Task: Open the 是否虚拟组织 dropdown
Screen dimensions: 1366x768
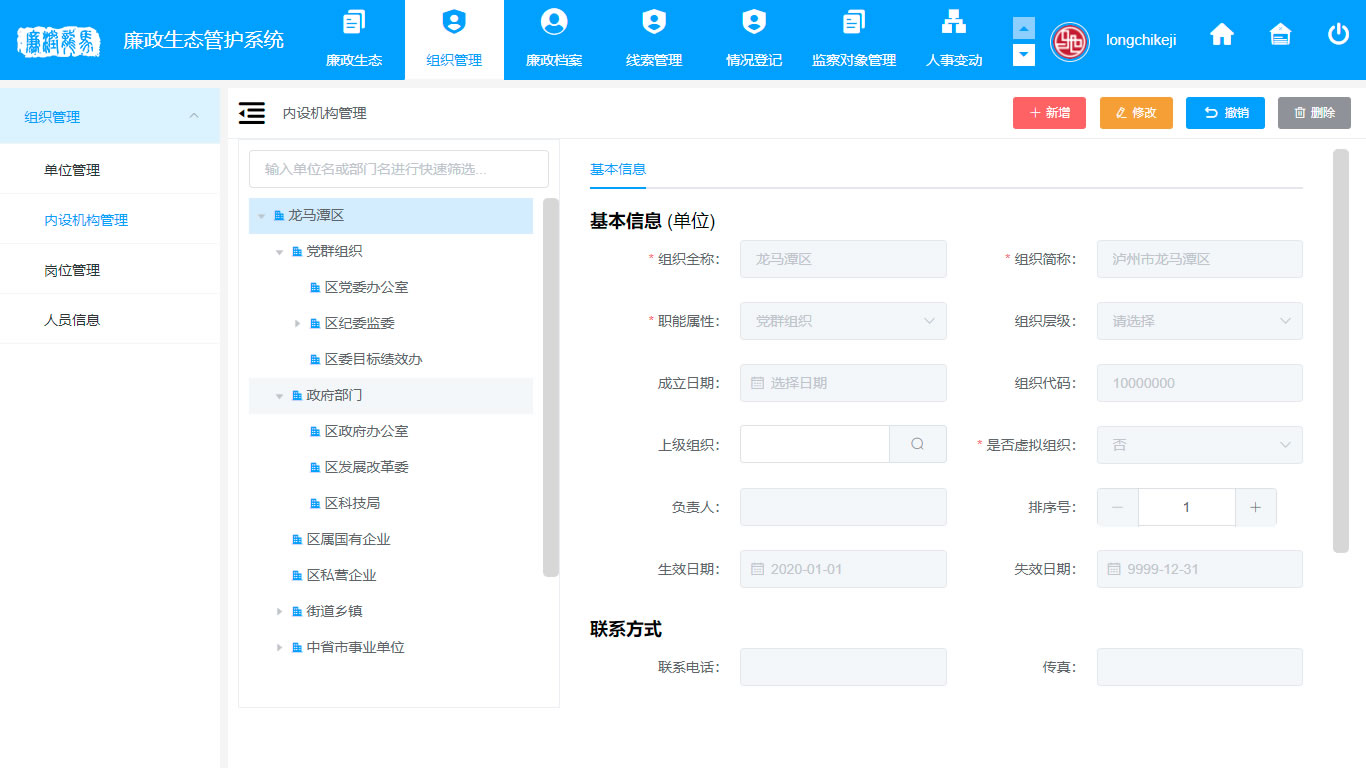Action: [1199, 445]
